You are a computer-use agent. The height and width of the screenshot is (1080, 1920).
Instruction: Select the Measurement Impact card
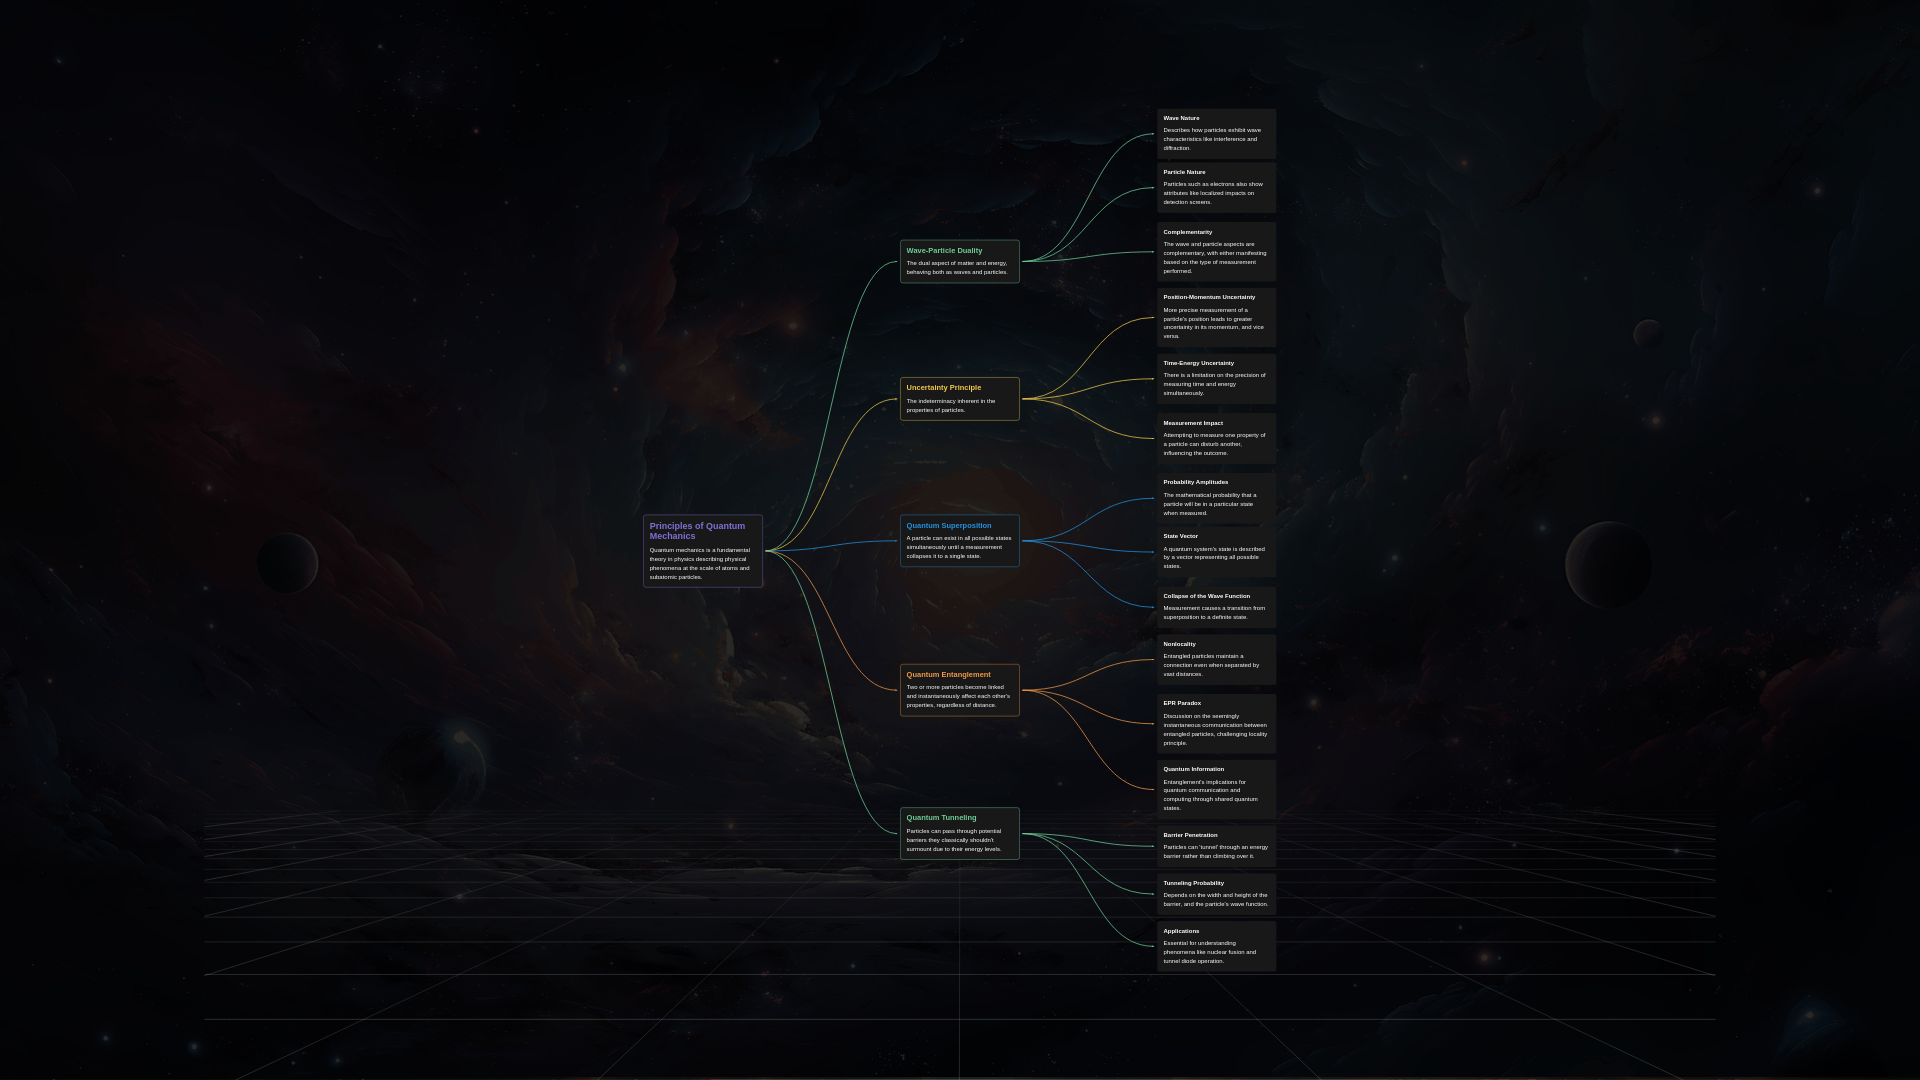pos(1216,438)
